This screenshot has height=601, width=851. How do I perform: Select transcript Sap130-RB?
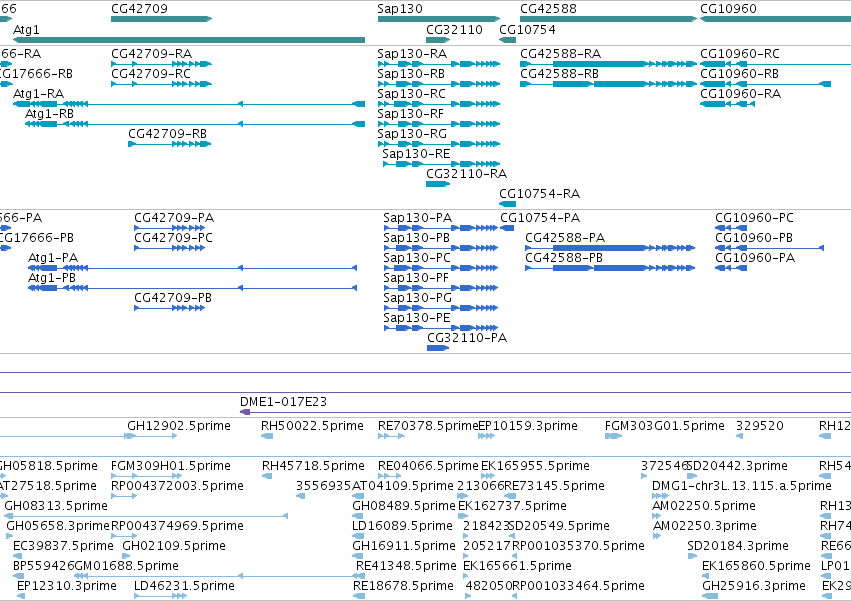[439, 84]
